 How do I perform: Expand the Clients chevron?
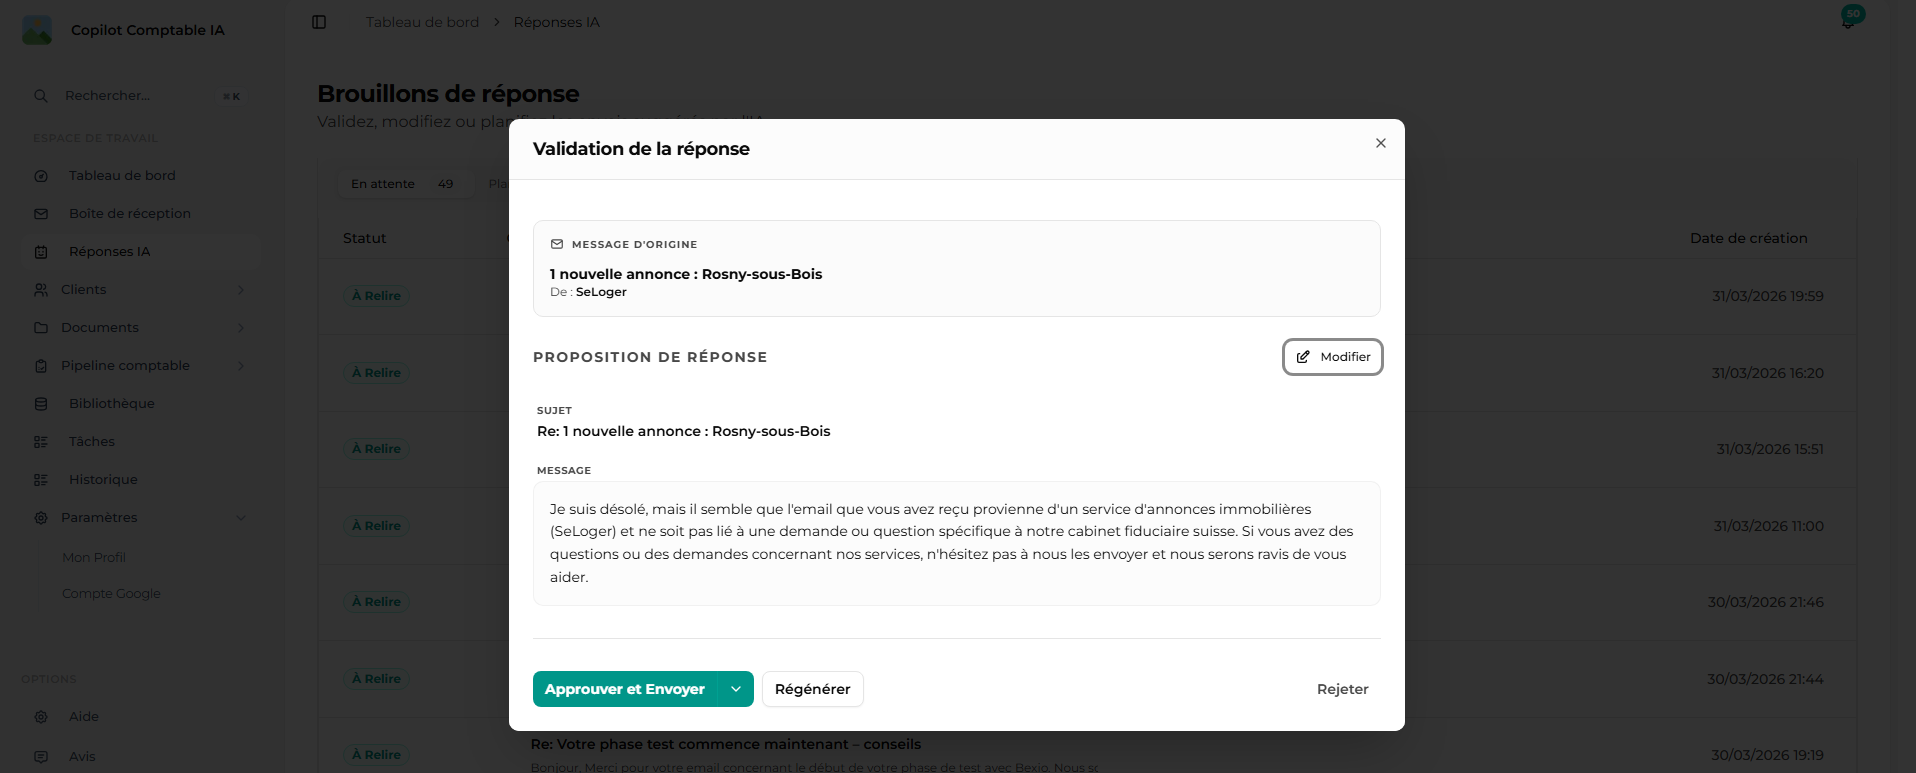241,290
